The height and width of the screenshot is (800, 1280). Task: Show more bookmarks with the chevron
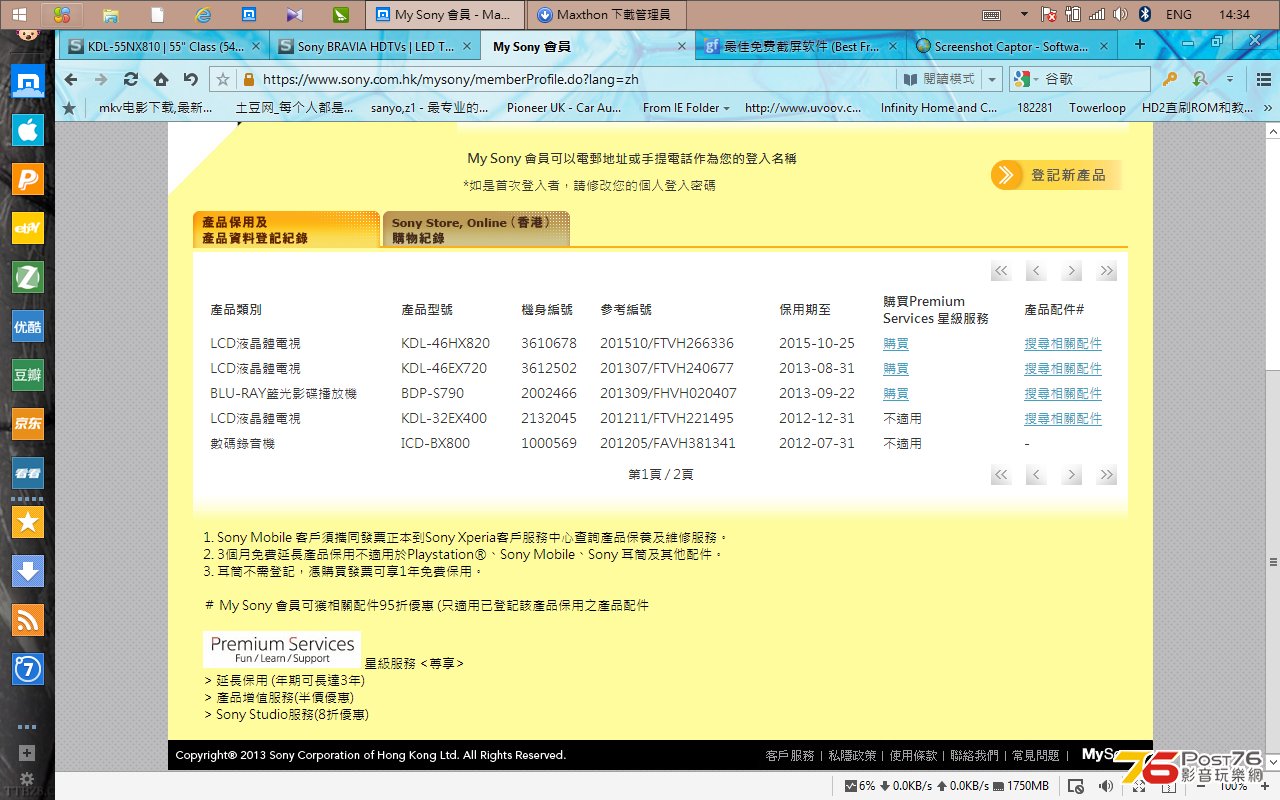click(x=1268, y=108)
